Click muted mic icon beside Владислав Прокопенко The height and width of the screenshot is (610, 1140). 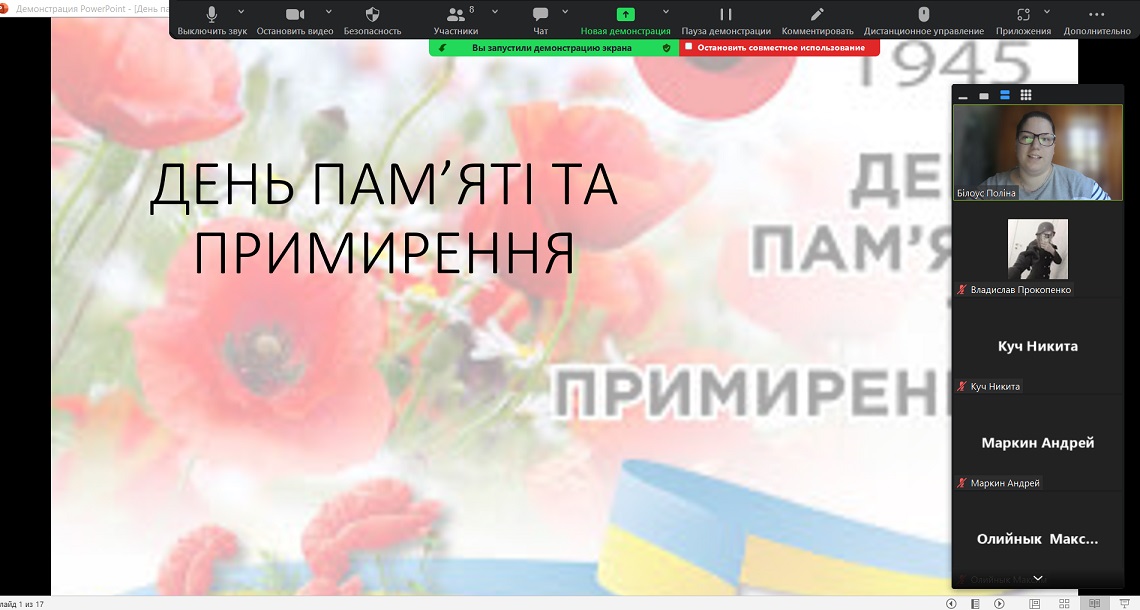pyautogui.click(x=962, y=289)
